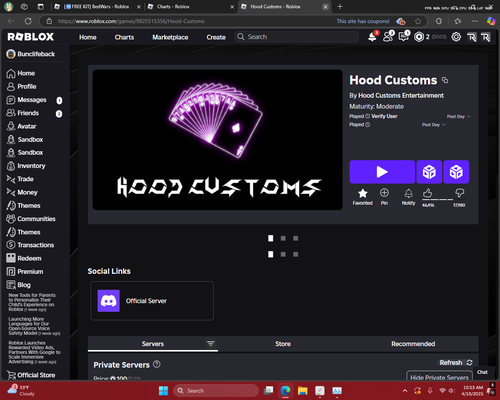Click the purple Play button
Screen dimensions: 500x400
[x=382, y=172]
